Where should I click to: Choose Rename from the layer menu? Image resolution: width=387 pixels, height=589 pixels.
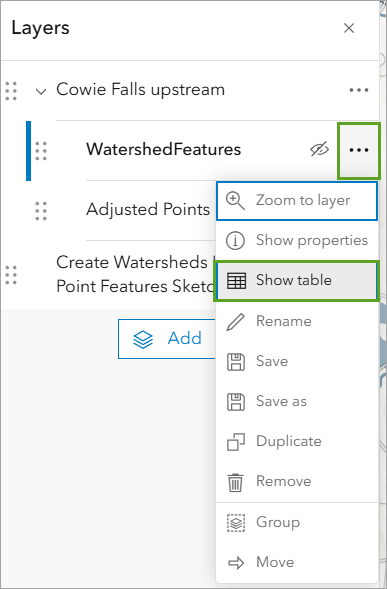297,322
